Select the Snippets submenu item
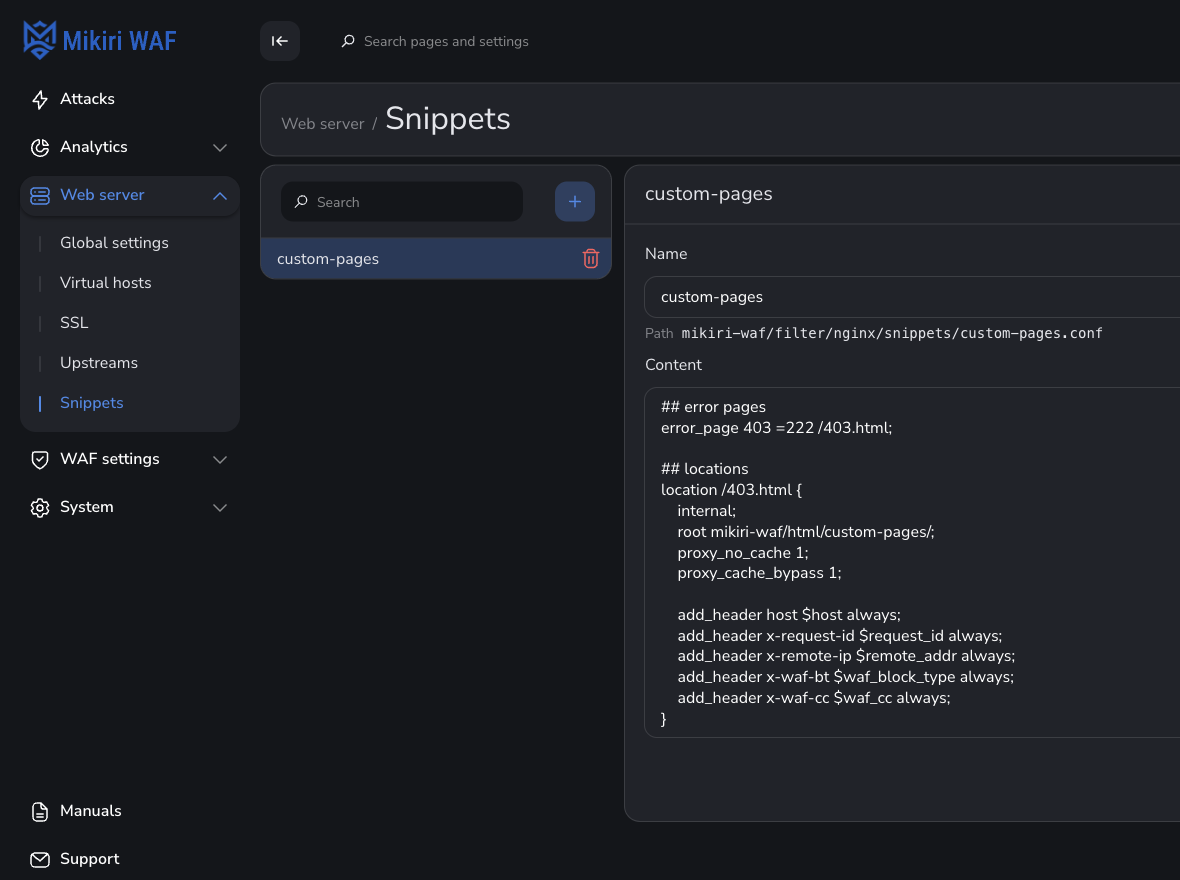 [x=92, y=403]
